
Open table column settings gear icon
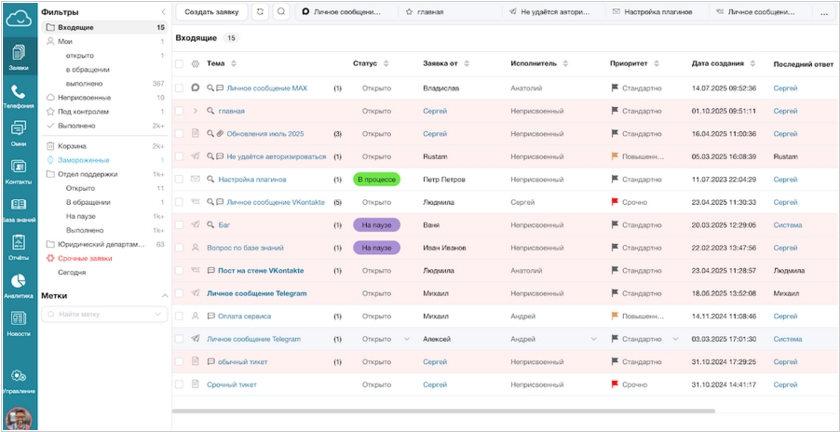pos(195,64)
